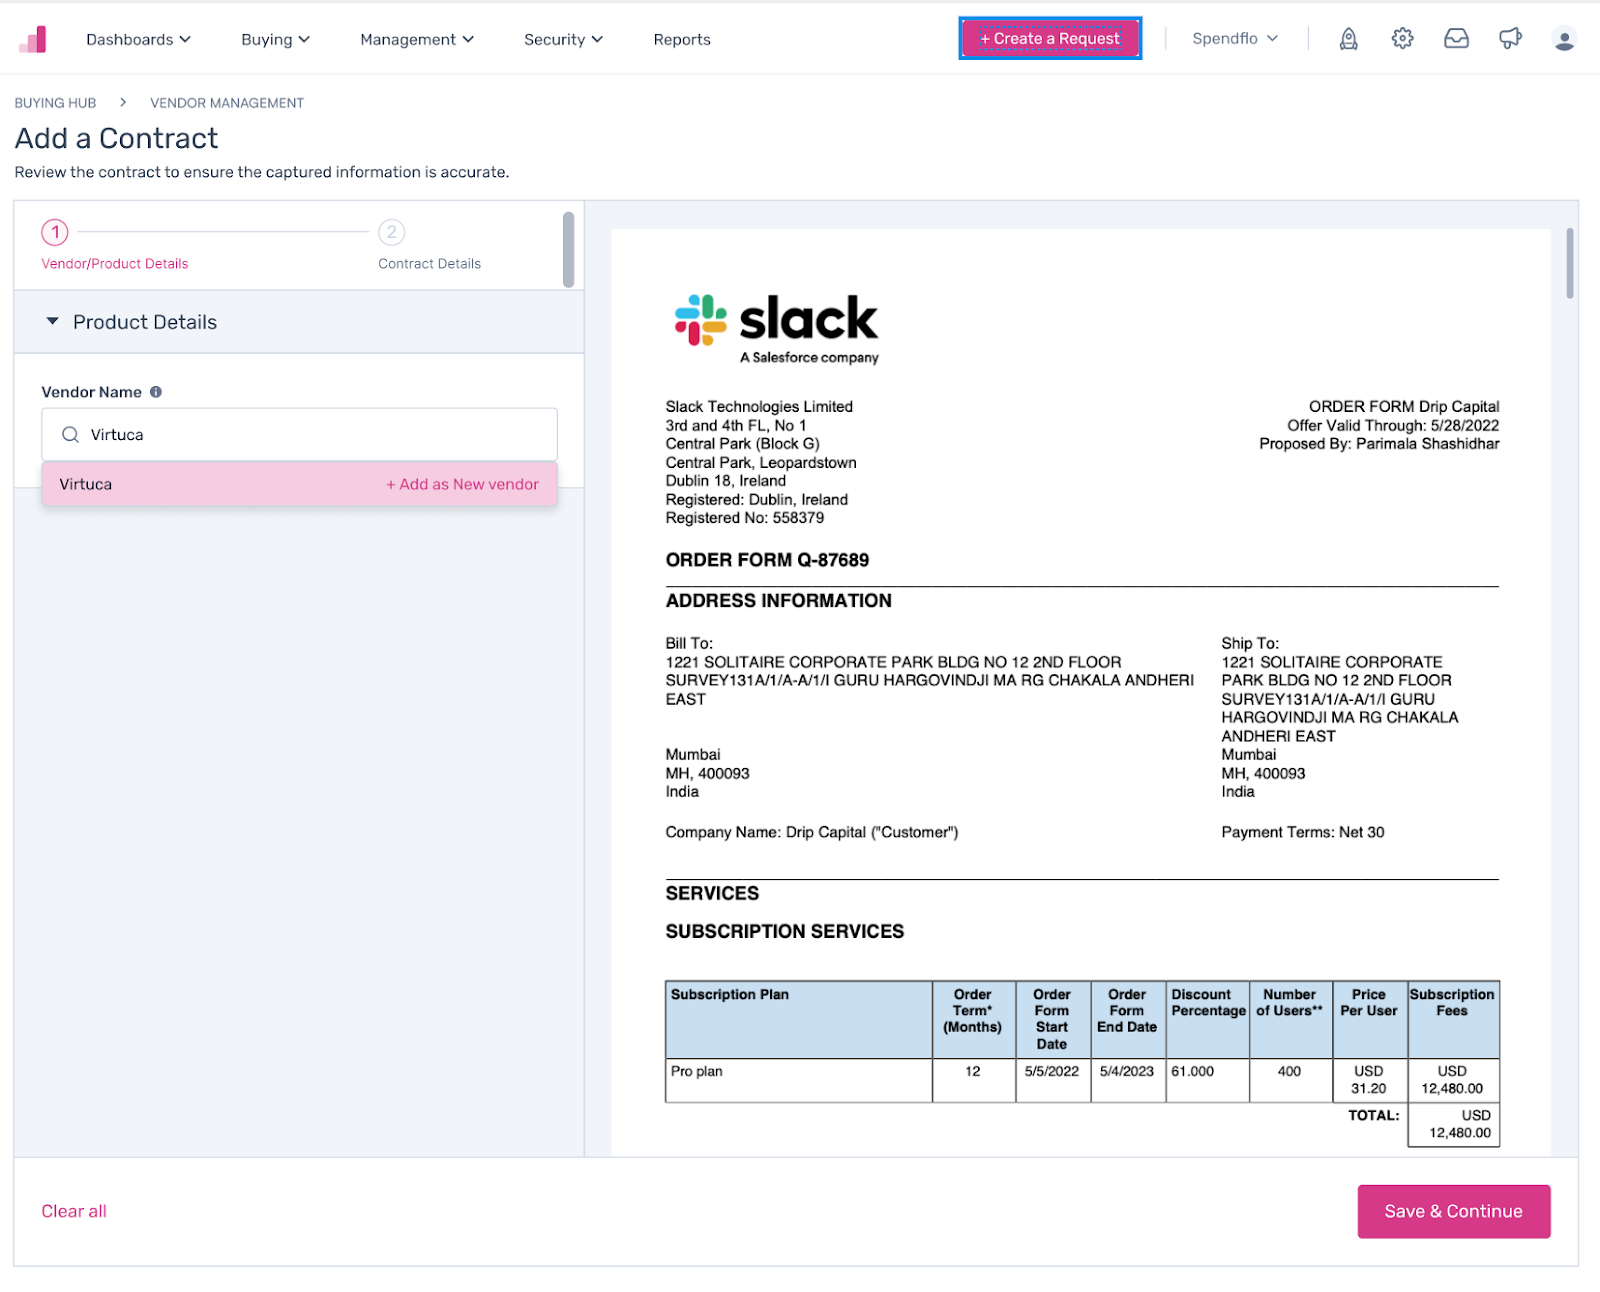Click the Ship To: label
Viewport: 1600px width, 1292px height.
click(1250, 643)
